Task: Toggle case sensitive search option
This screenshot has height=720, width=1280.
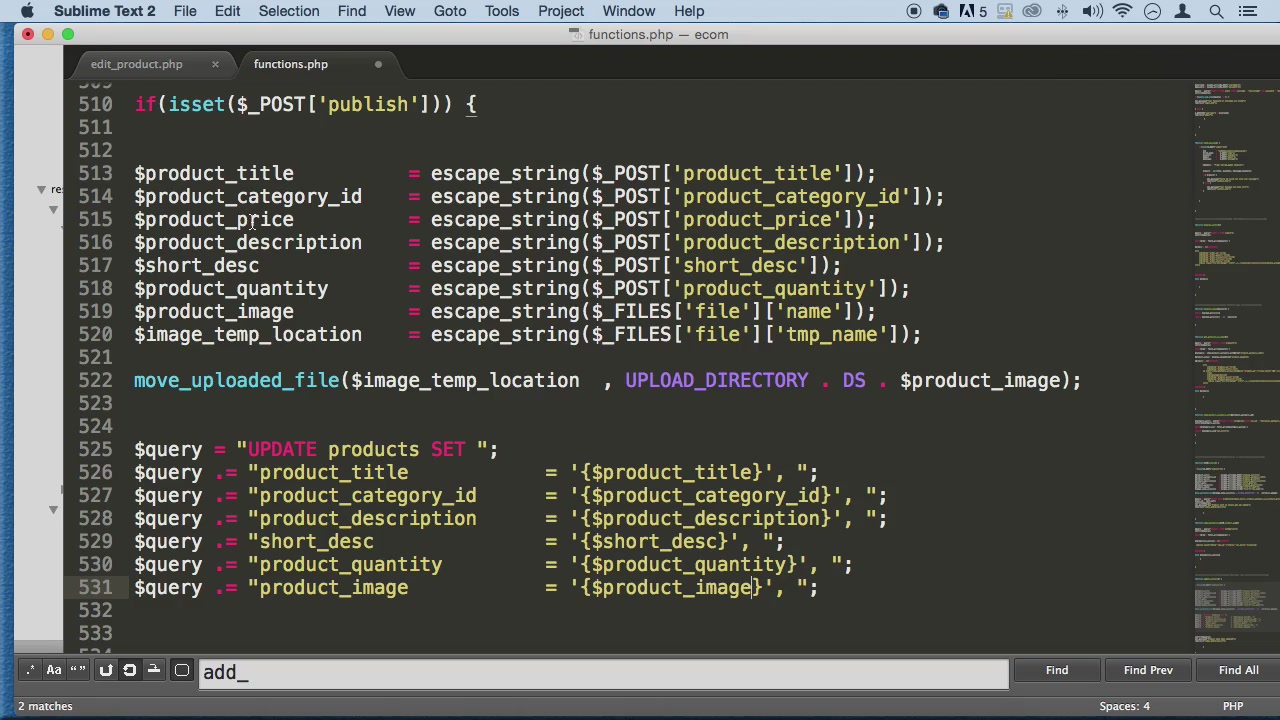Action: tap(54, 670)
